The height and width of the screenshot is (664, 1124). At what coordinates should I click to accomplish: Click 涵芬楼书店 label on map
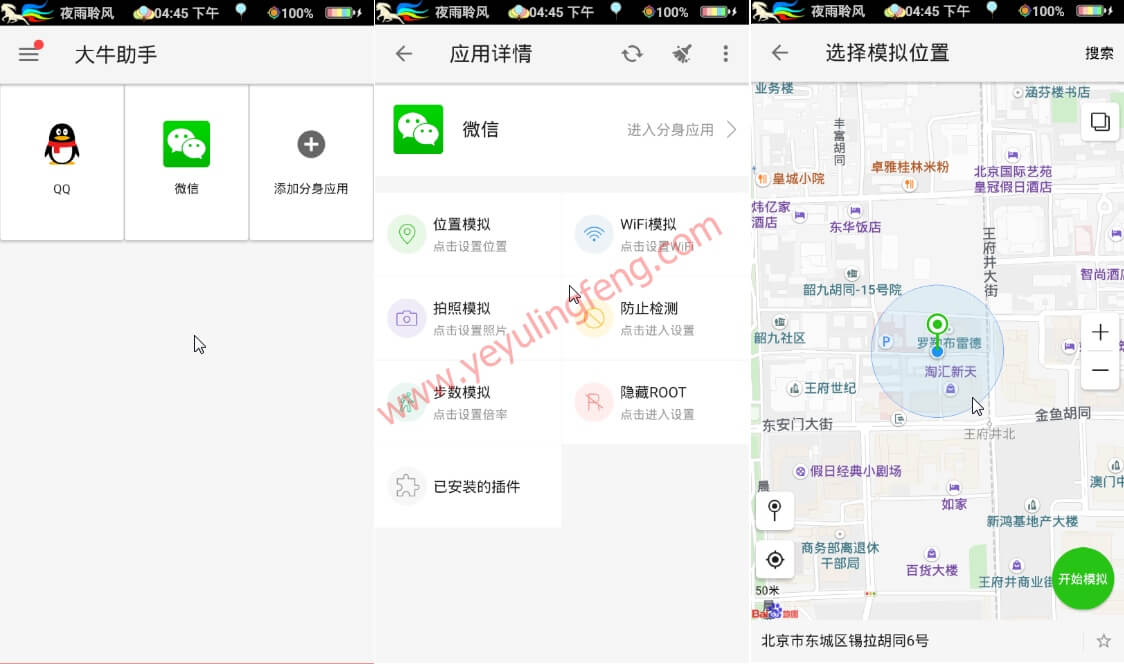(x=1057, y=92)
